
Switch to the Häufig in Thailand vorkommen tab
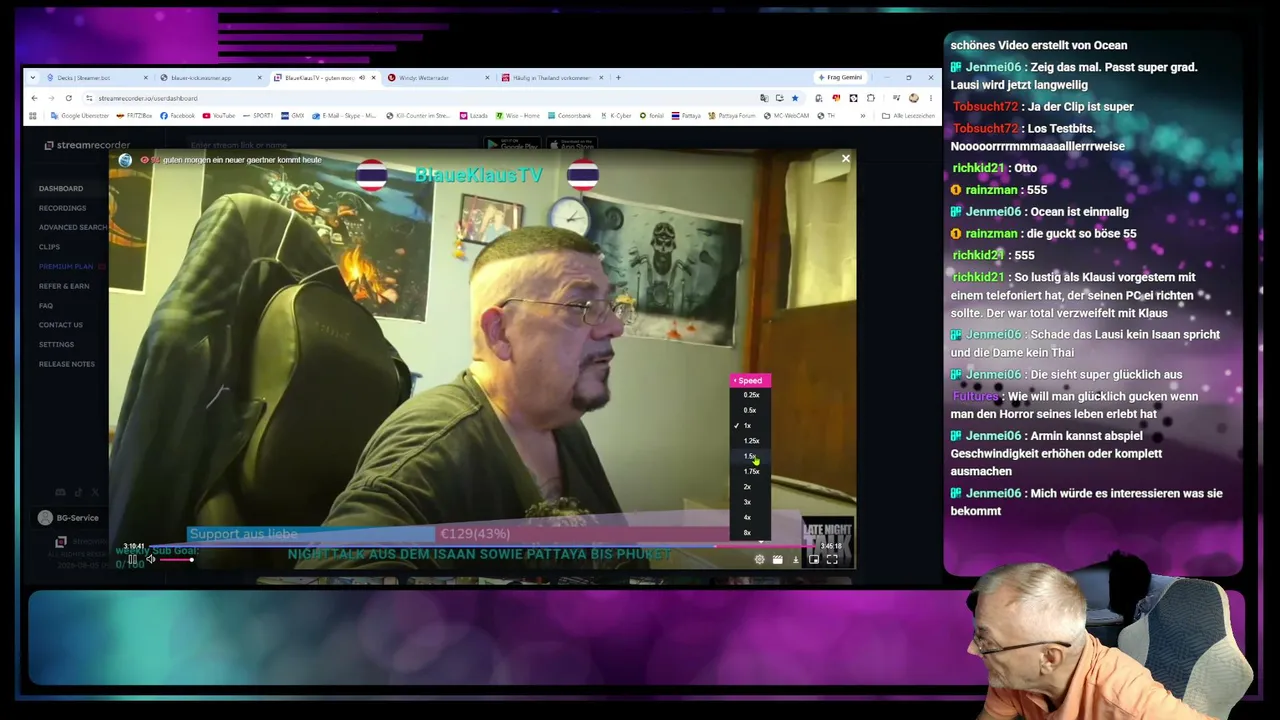pos(553,78)
